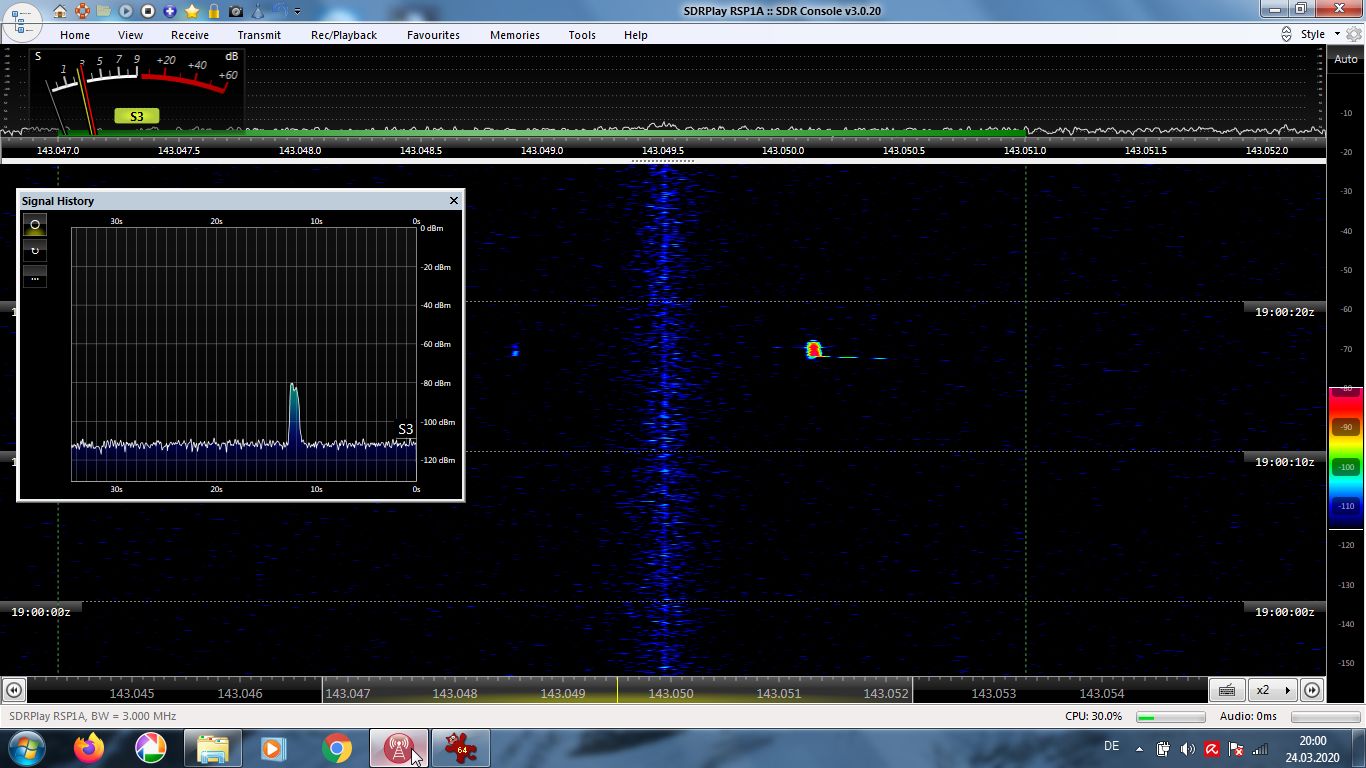Open the colorful pinwheel app in taskbar
Image resolution: width=1366 pixels, height=768 pixels.
click(x=151, y=748)
